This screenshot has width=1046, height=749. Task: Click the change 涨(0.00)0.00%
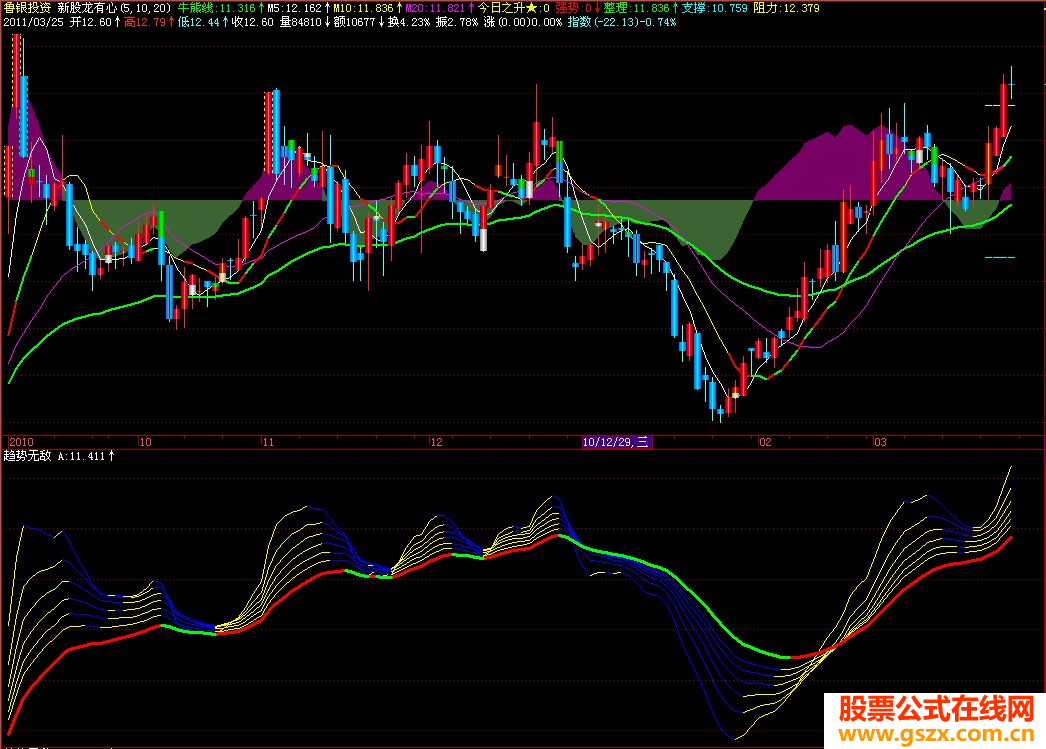click(523, 22)
